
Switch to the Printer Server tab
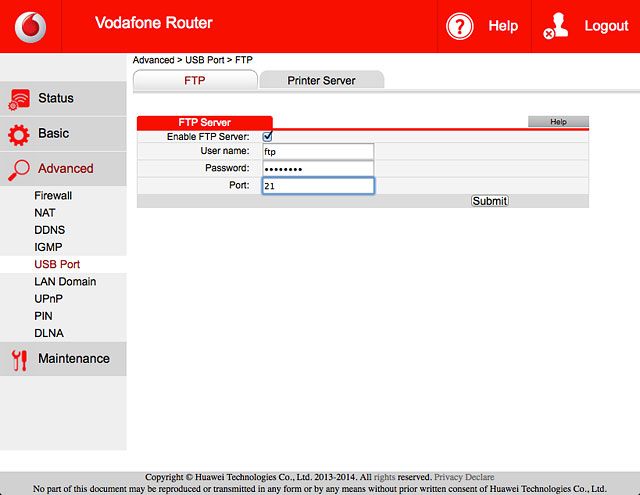(322, 80)
